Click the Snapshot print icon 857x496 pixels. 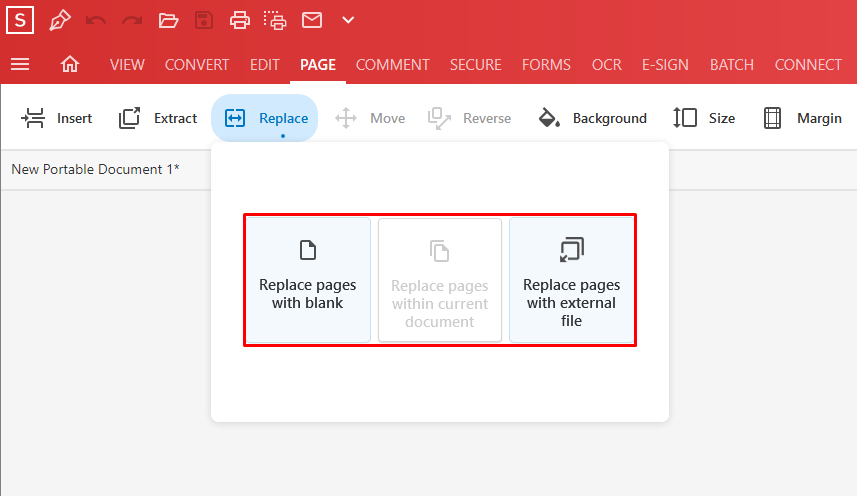(275, 21)
